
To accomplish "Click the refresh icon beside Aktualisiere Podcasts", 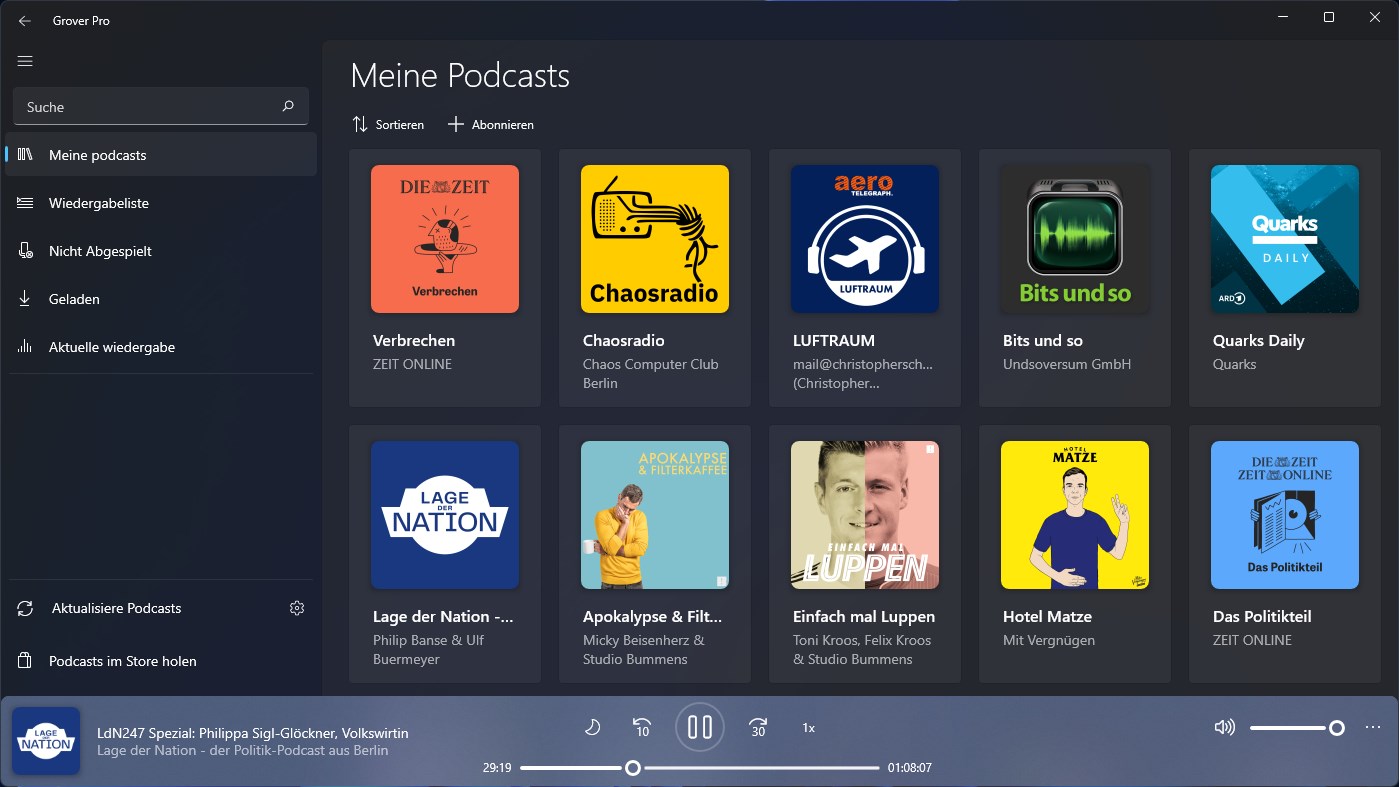I will coord(26,608).
